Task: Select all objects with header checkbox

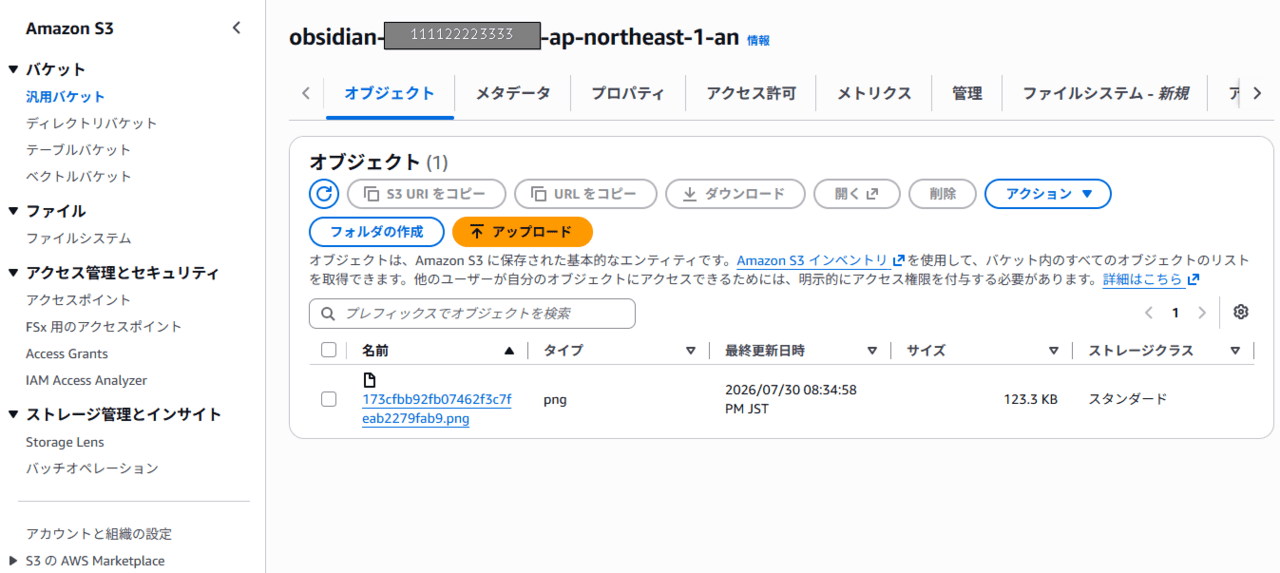Action: [x=329, y=350]
